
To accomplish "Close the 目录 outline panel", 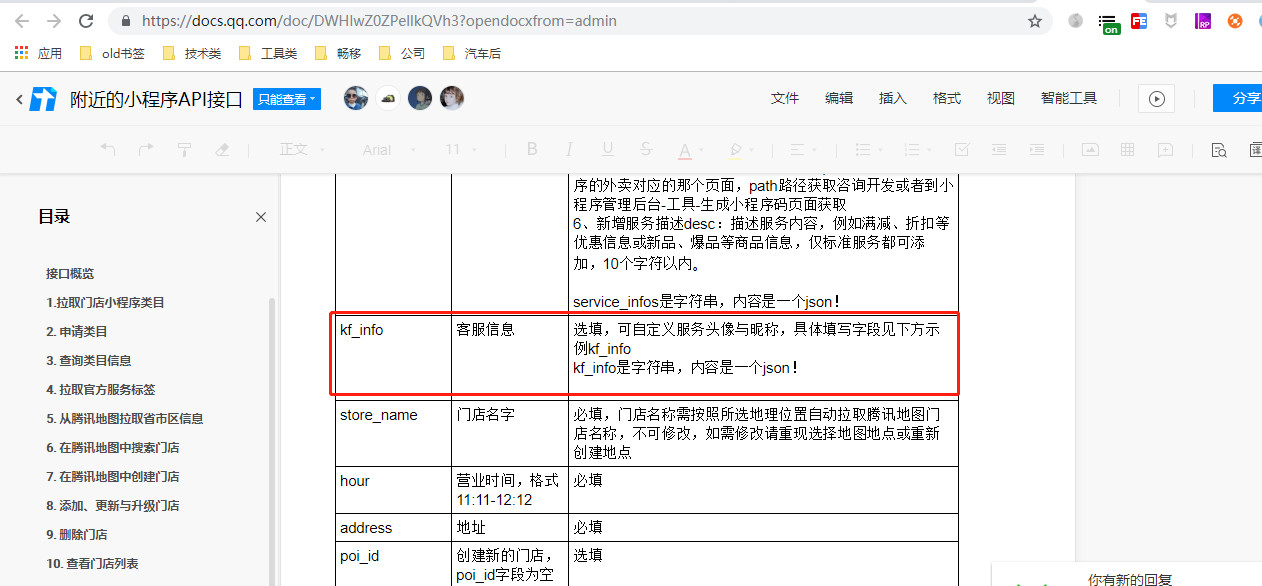I will pos(261,217).
